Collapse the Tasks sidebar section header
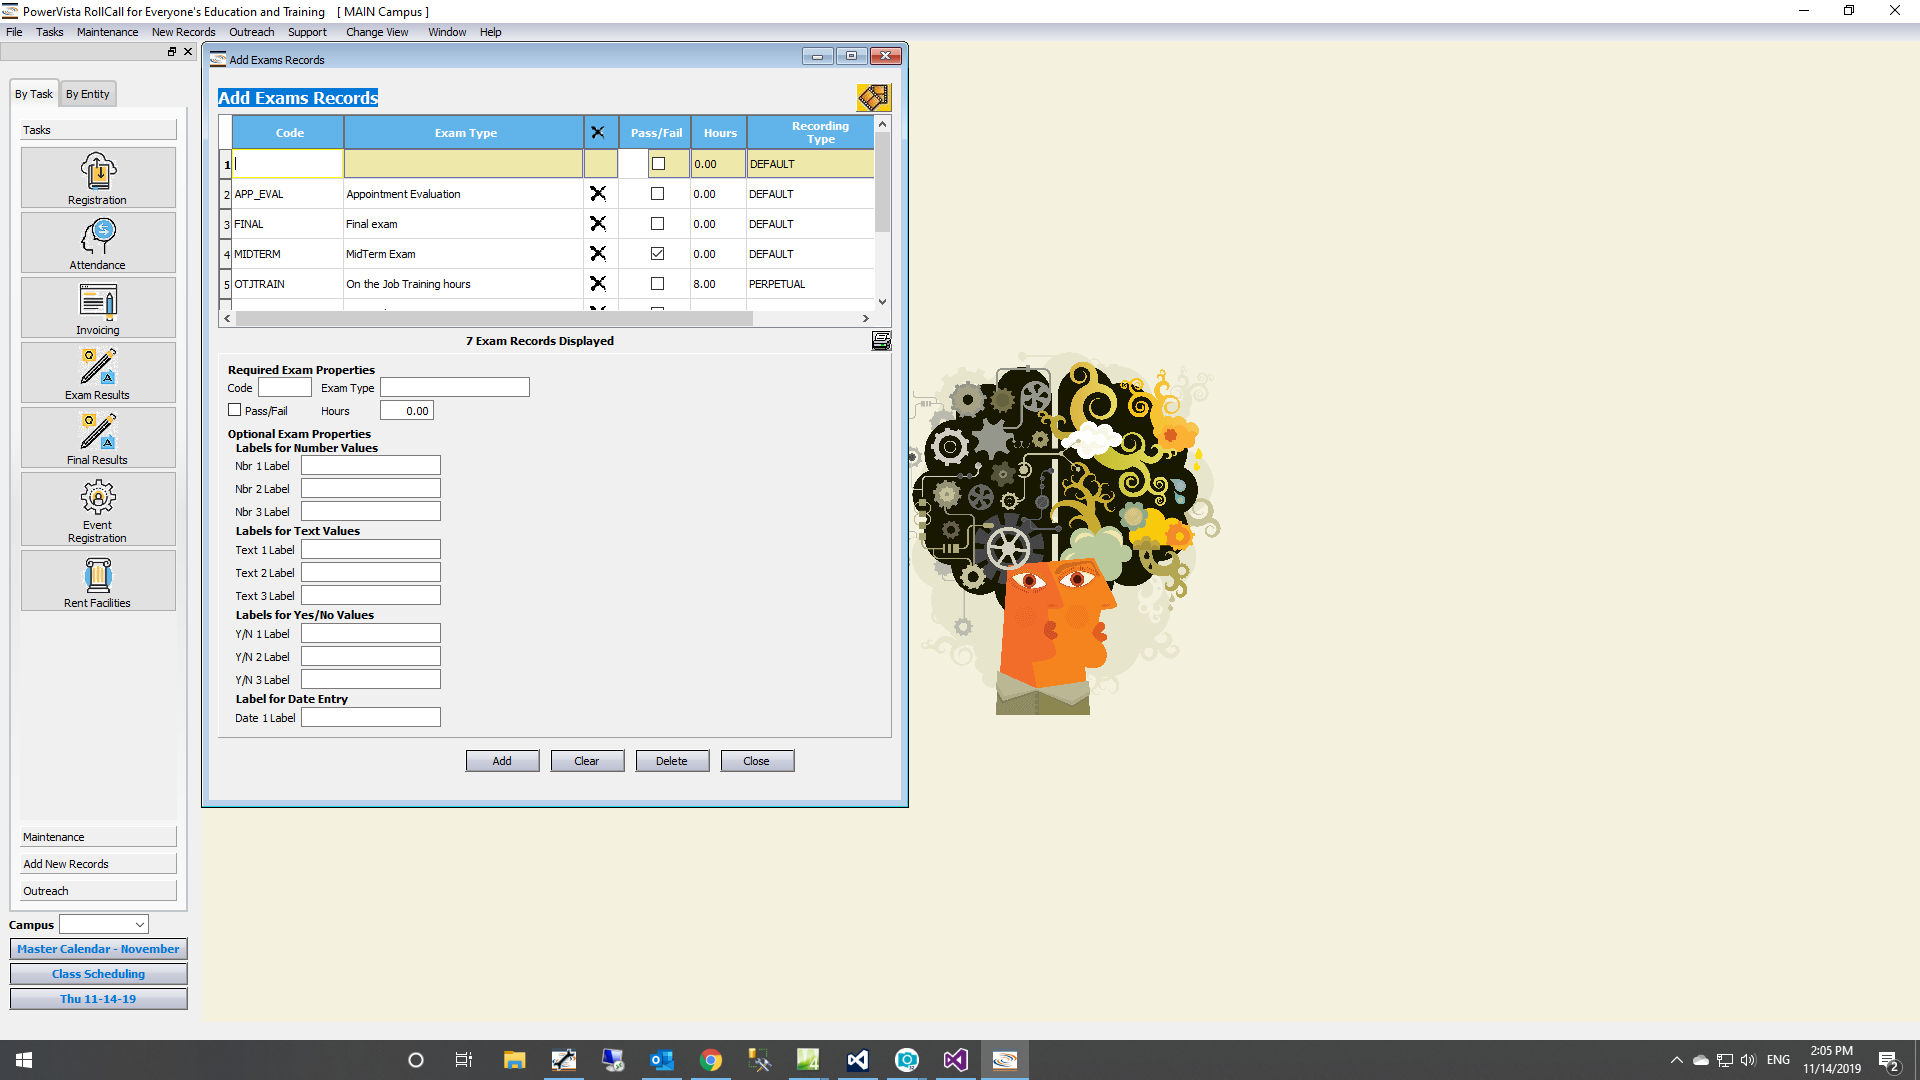The image size is (1920, 1080). (98, 130)
